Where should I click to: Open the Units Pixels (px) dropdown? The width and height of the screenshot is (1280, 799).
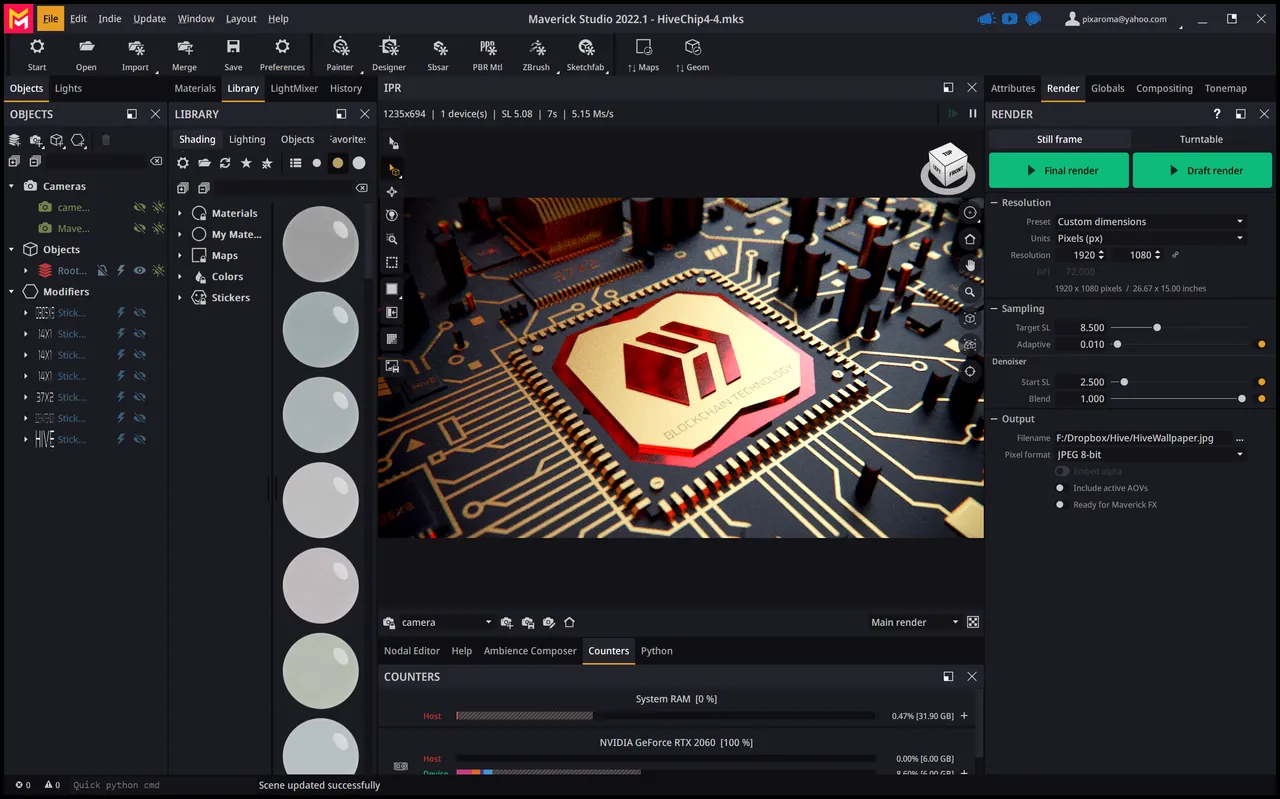1150,238
